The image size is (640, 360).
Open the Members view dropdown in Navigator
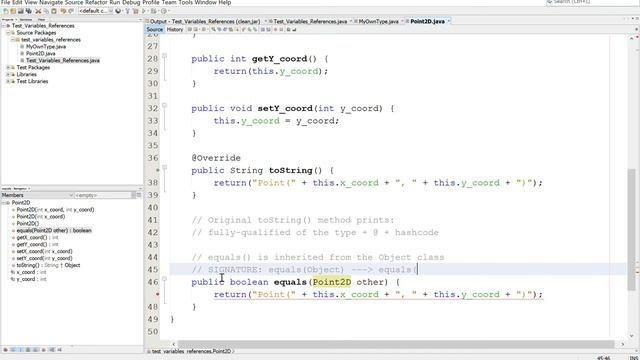coord(37,195)
